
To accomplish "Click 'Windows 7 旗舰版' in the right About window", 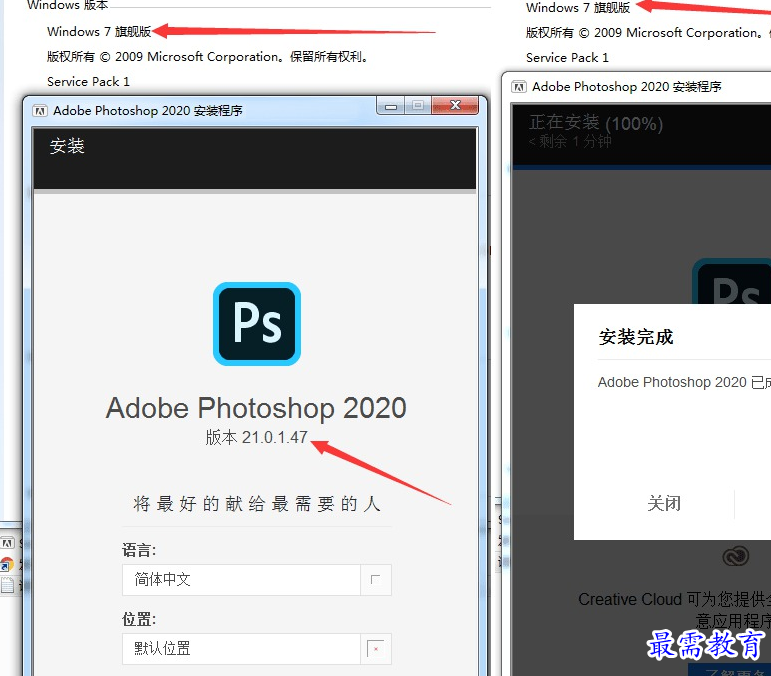I will click(578, 7).
